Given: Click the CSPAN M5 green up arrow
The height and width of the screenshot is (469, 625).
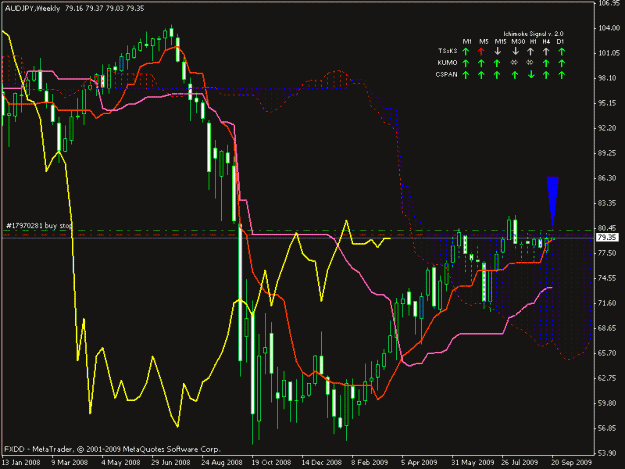Looking at the screenshot, I should pos(481,75).
